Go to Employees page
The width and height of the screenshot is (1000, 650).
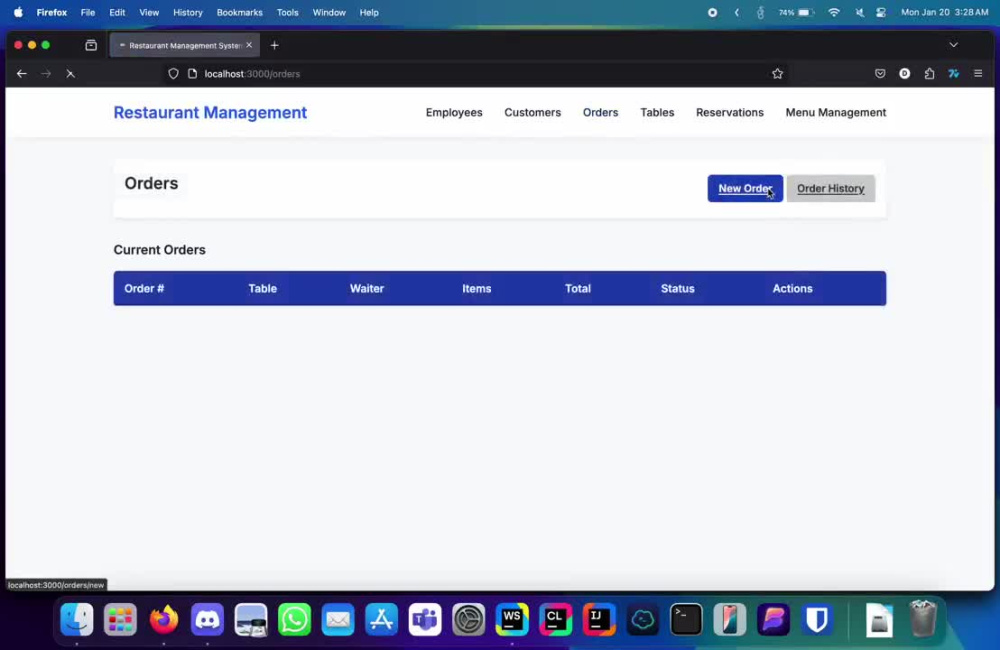click(454, 112)
